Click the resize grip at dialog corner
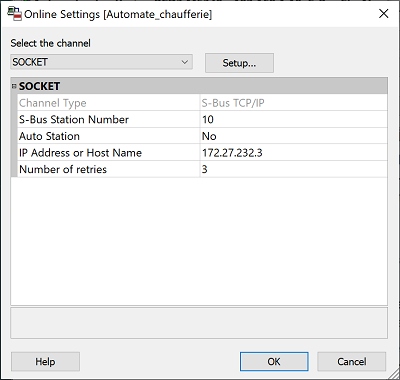This screenshot has height=380, width=400. tap(394, 374)
